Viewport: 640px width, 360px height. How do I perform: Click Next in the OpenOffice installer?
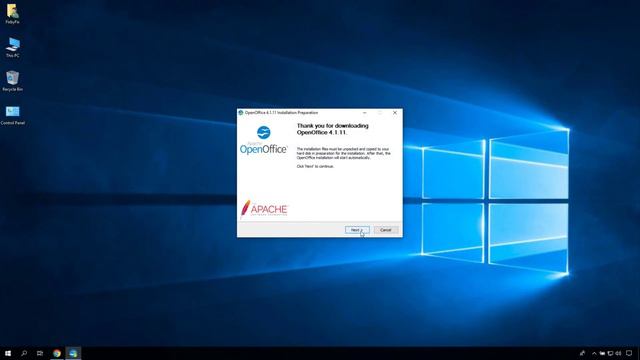pos(357,230)
